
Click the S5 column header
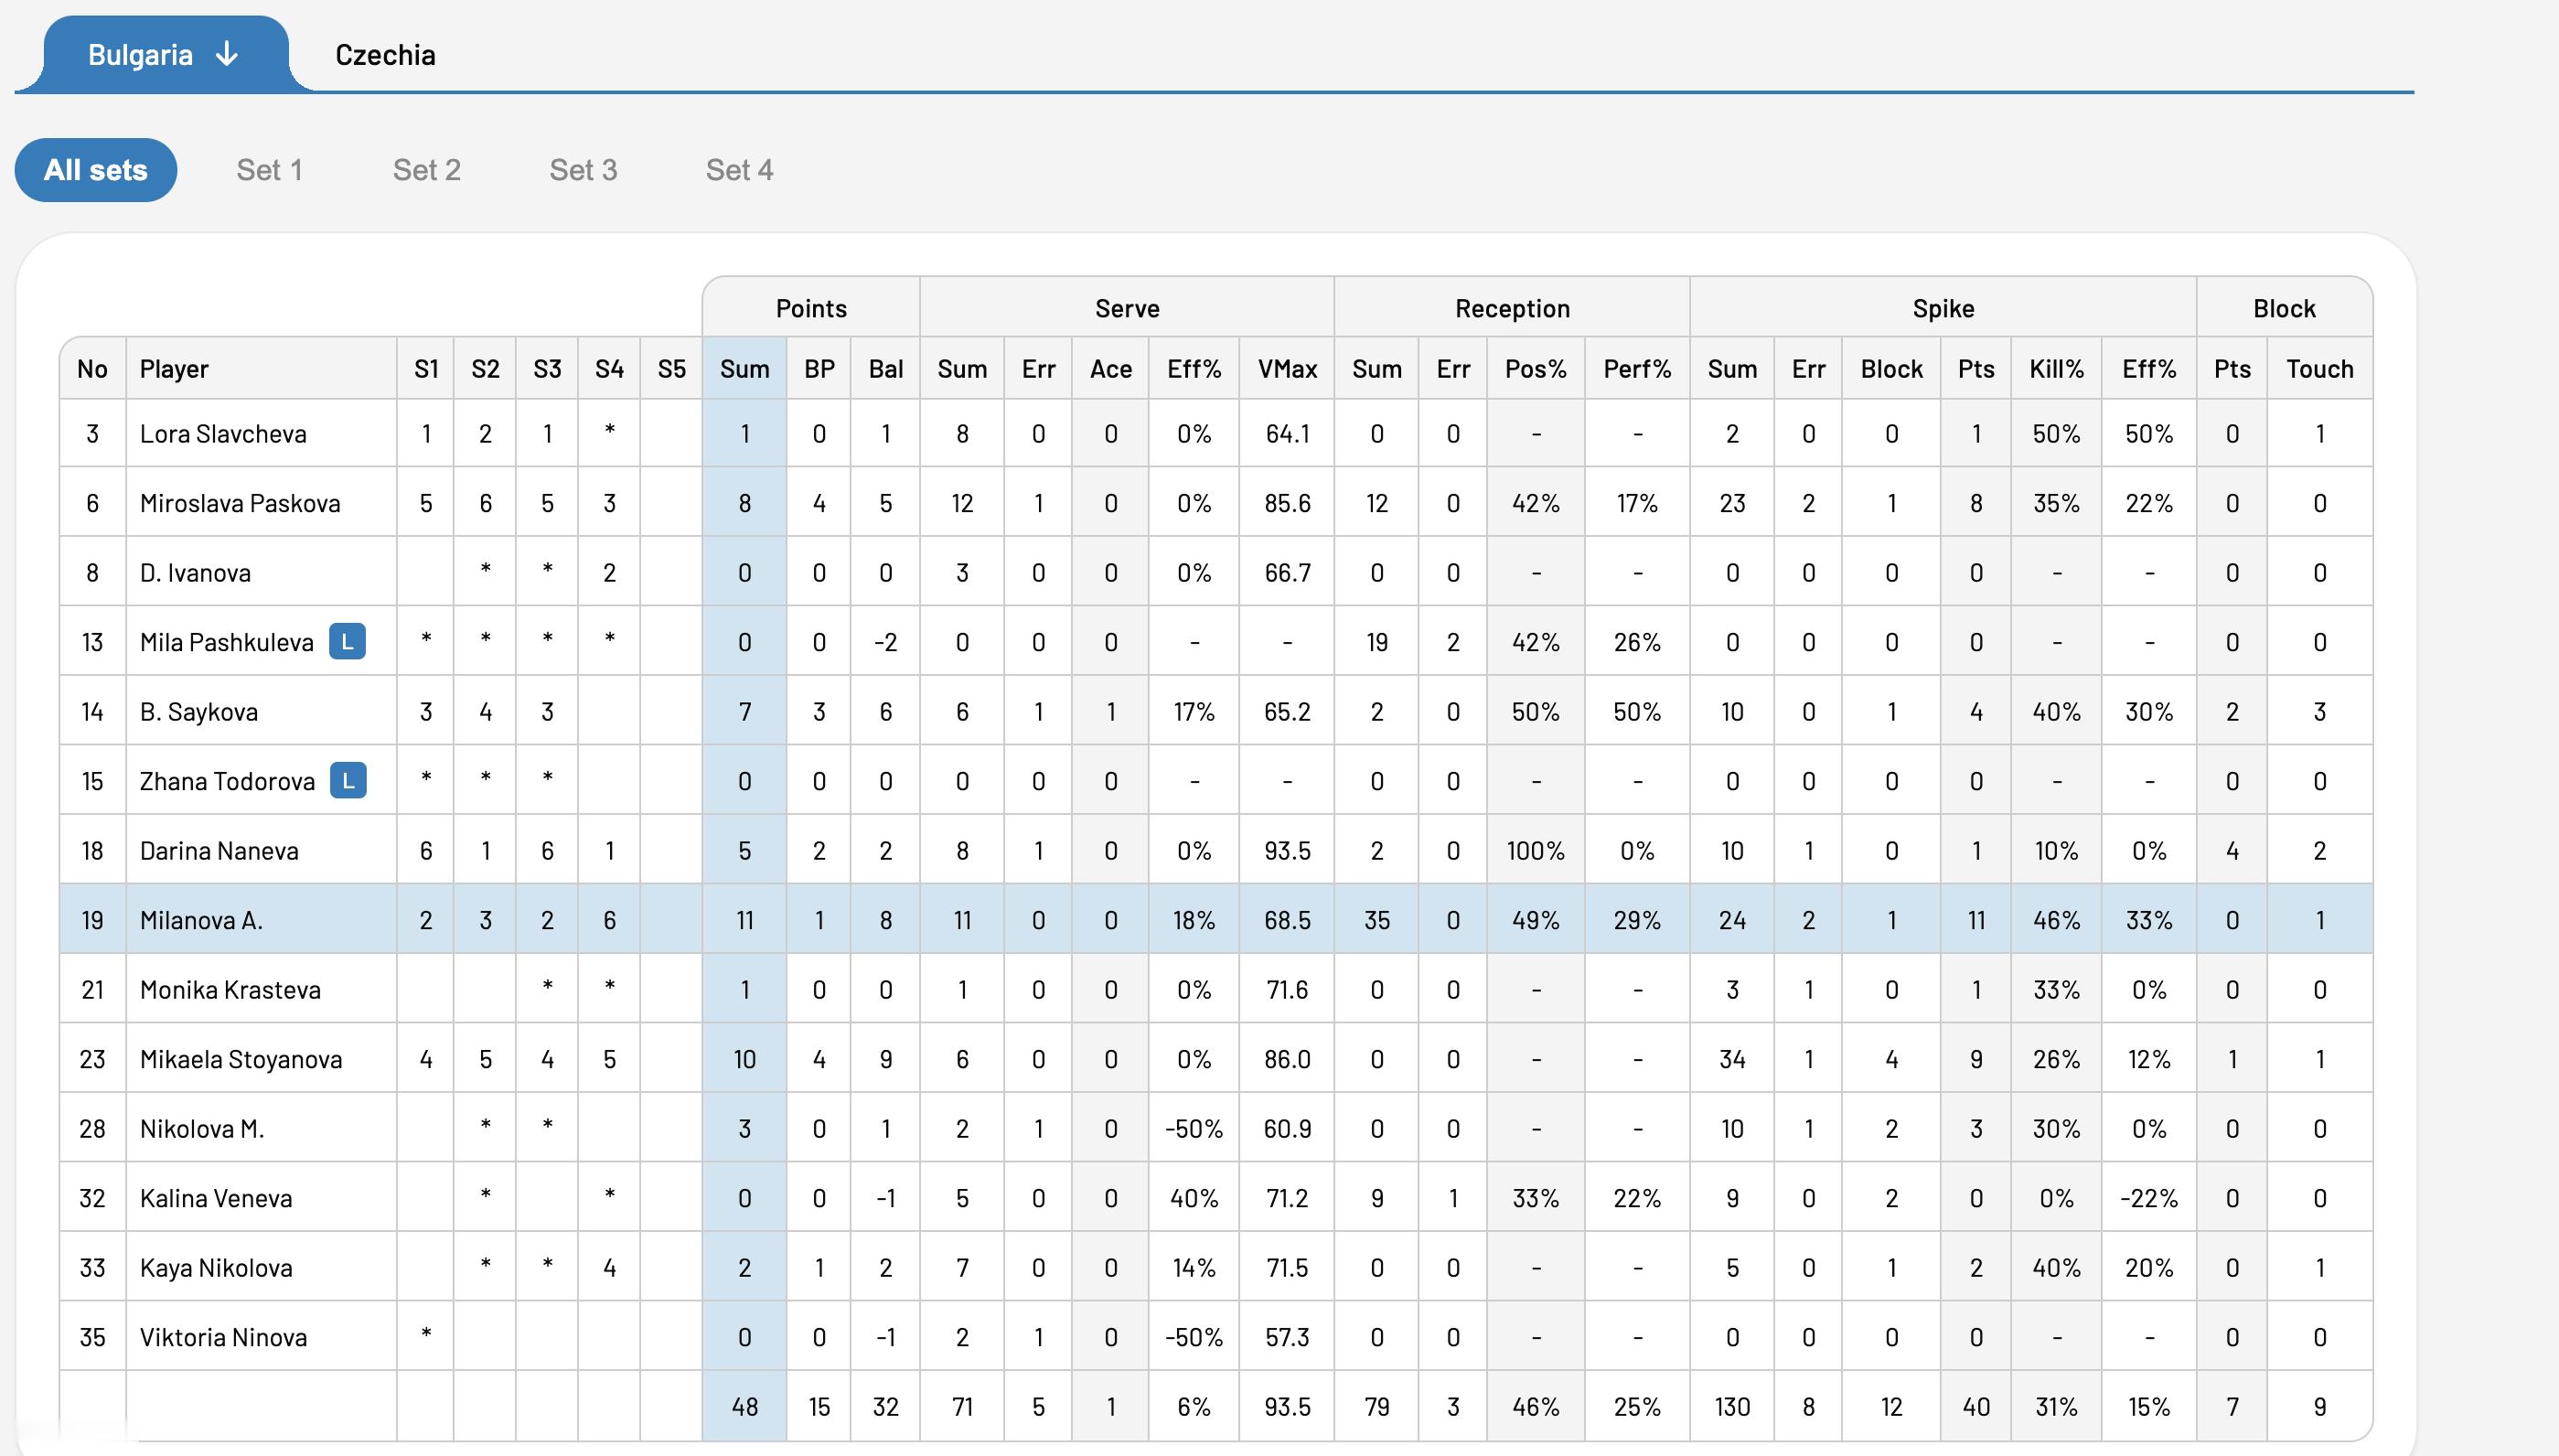[x=672, y=369]
